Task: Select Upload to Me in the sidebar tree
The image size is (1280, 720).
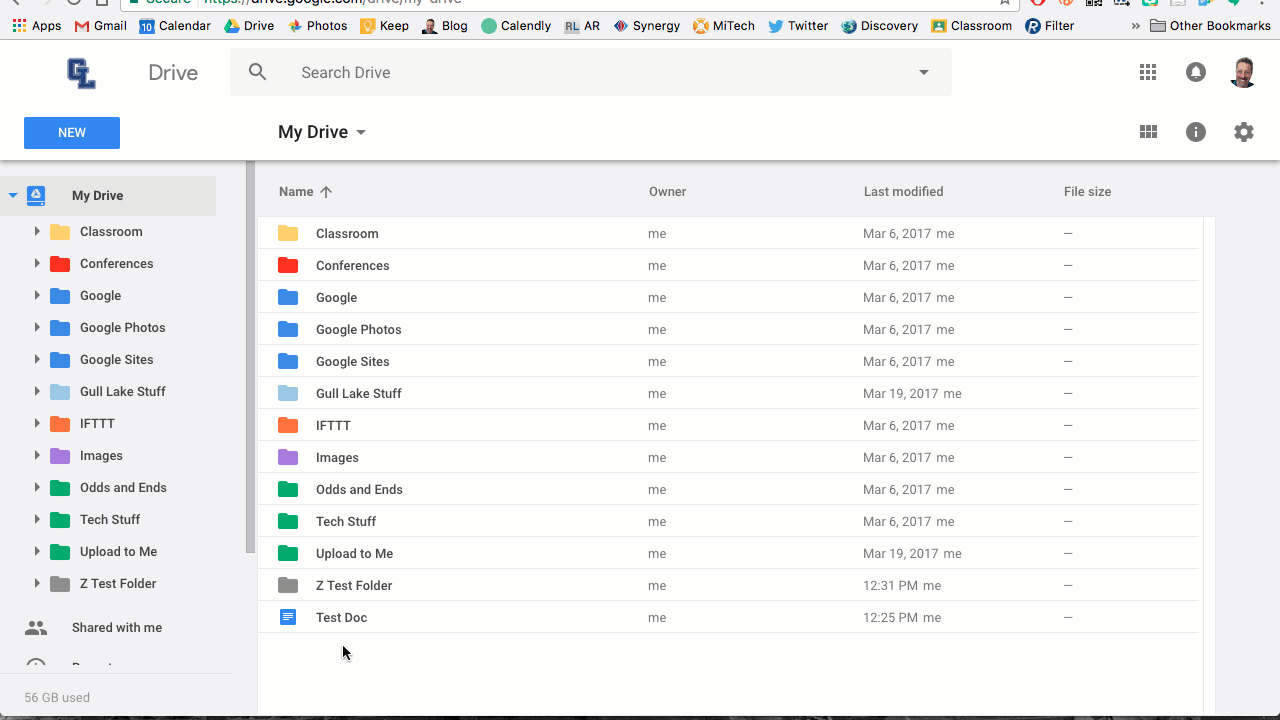Action: [118, 552]
